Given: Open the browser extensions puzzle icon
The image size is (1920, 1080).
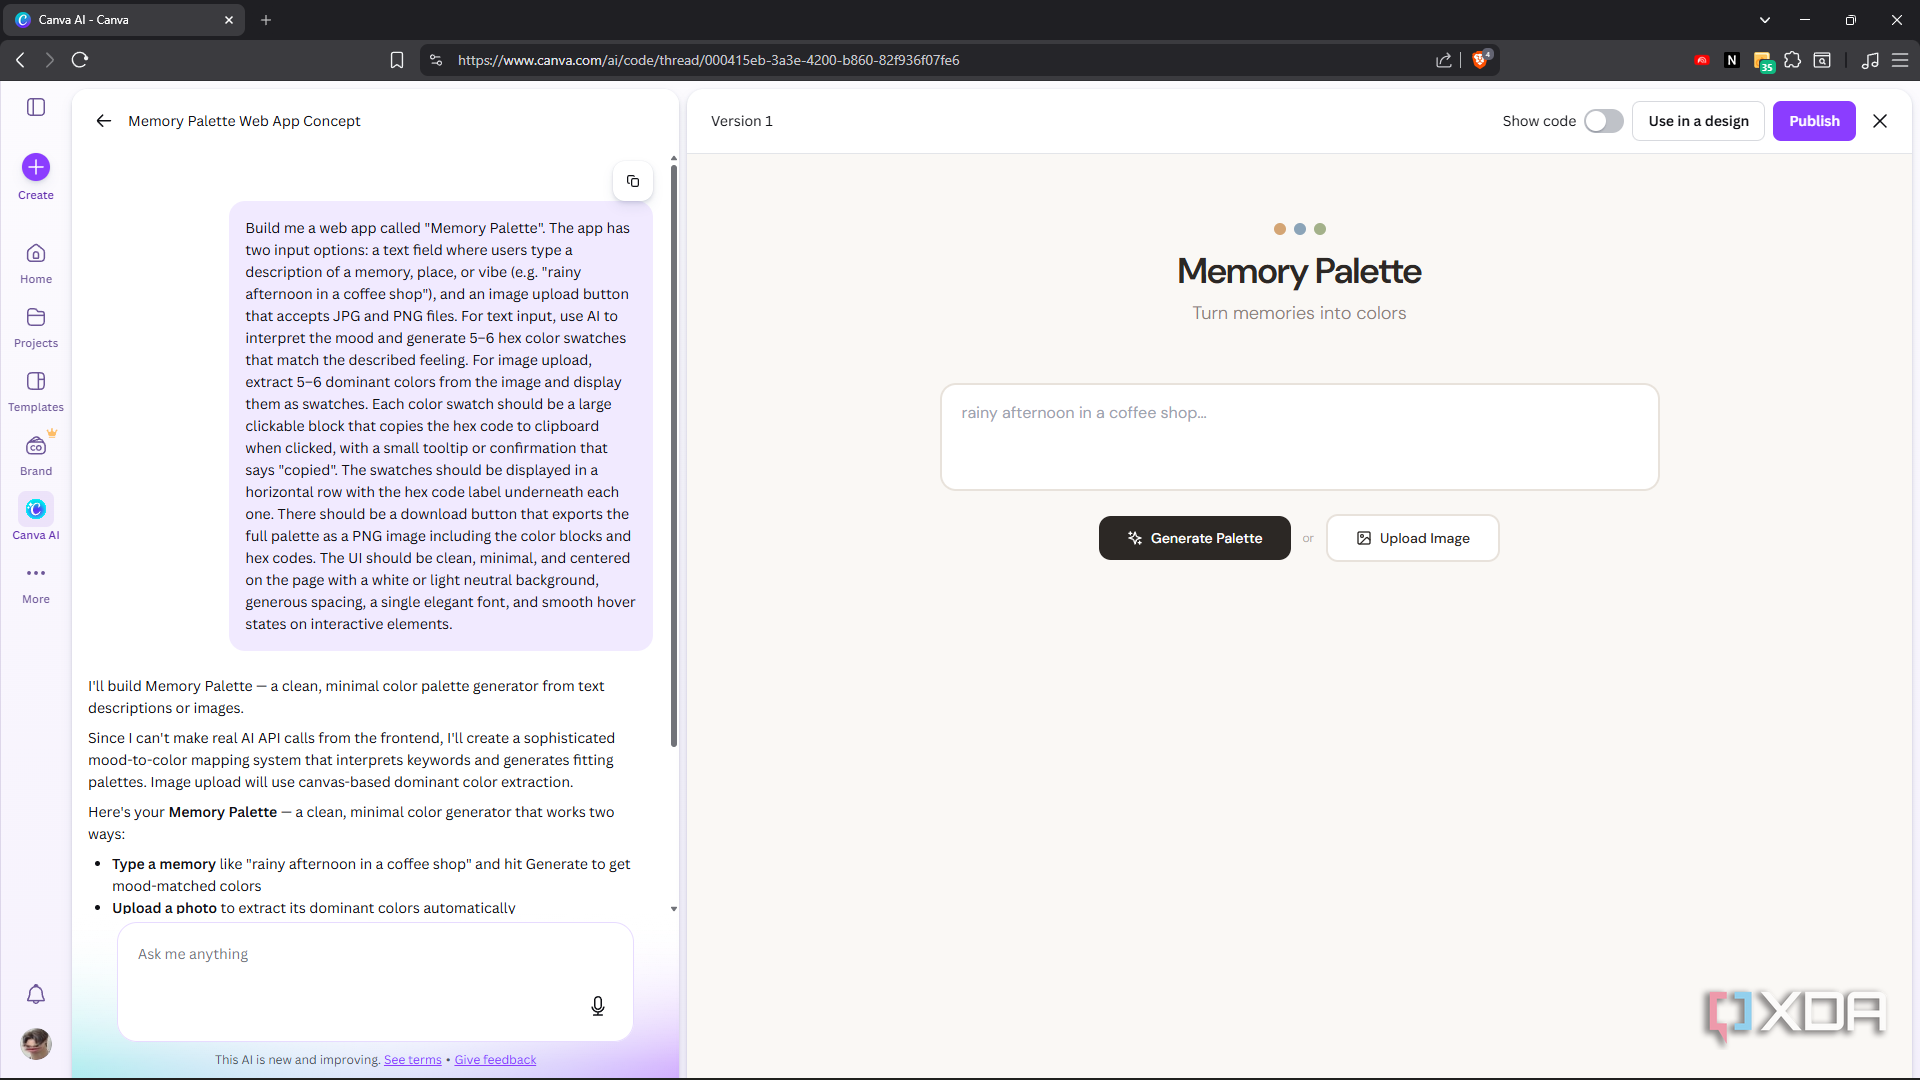Looking at the screenshot, I should 1793,60.
